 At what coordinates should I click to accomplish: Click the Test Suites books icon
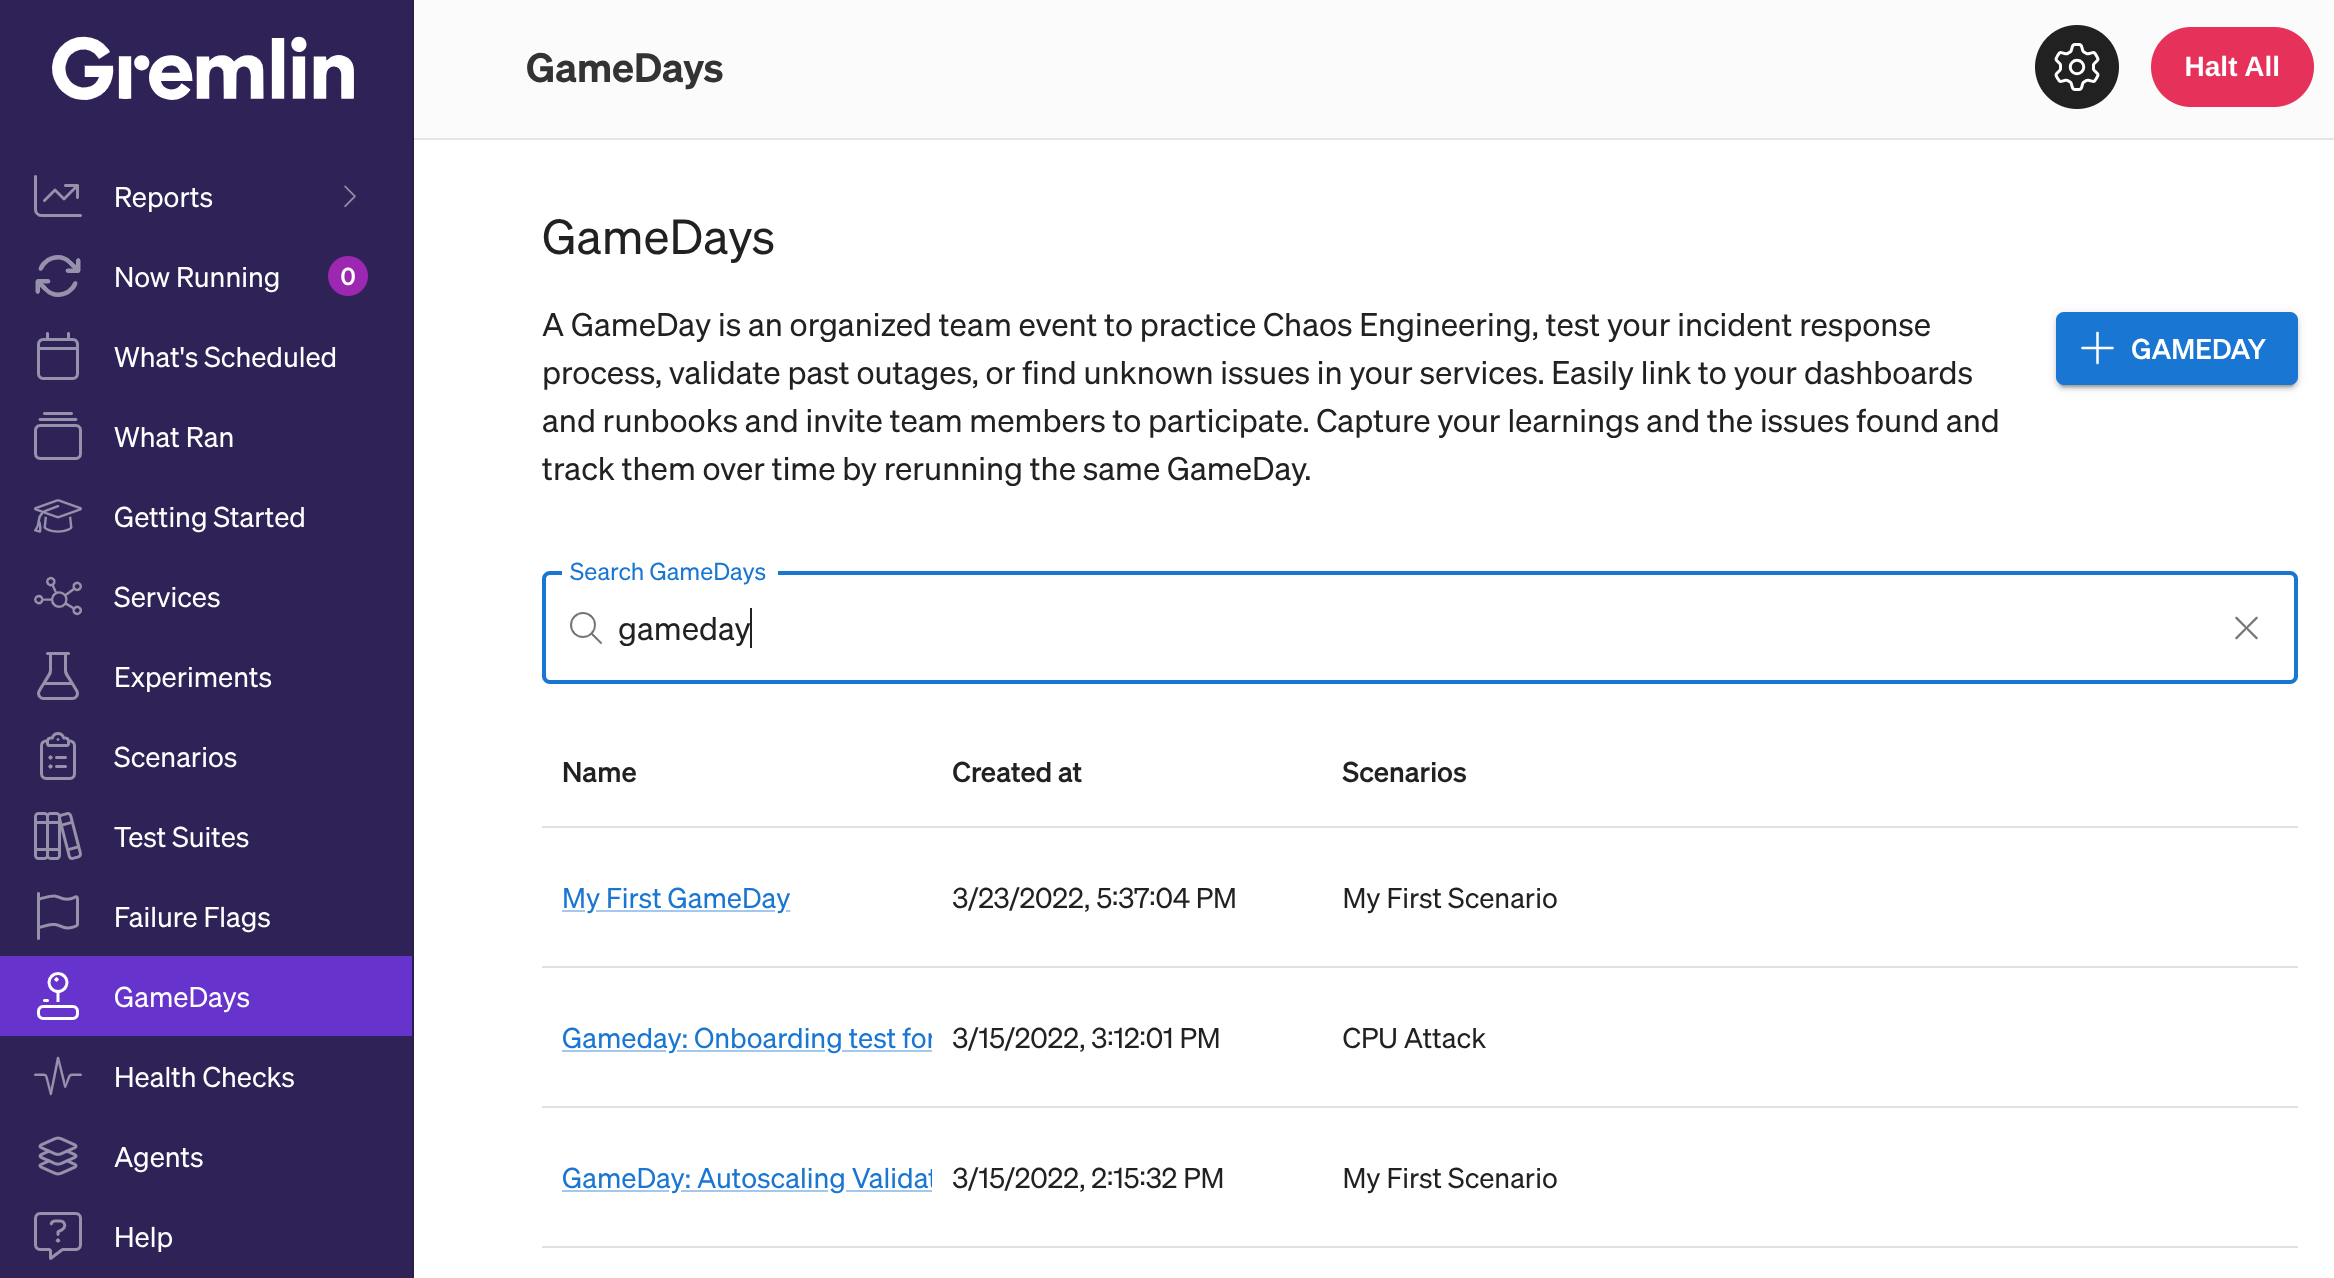coord(58,836)
